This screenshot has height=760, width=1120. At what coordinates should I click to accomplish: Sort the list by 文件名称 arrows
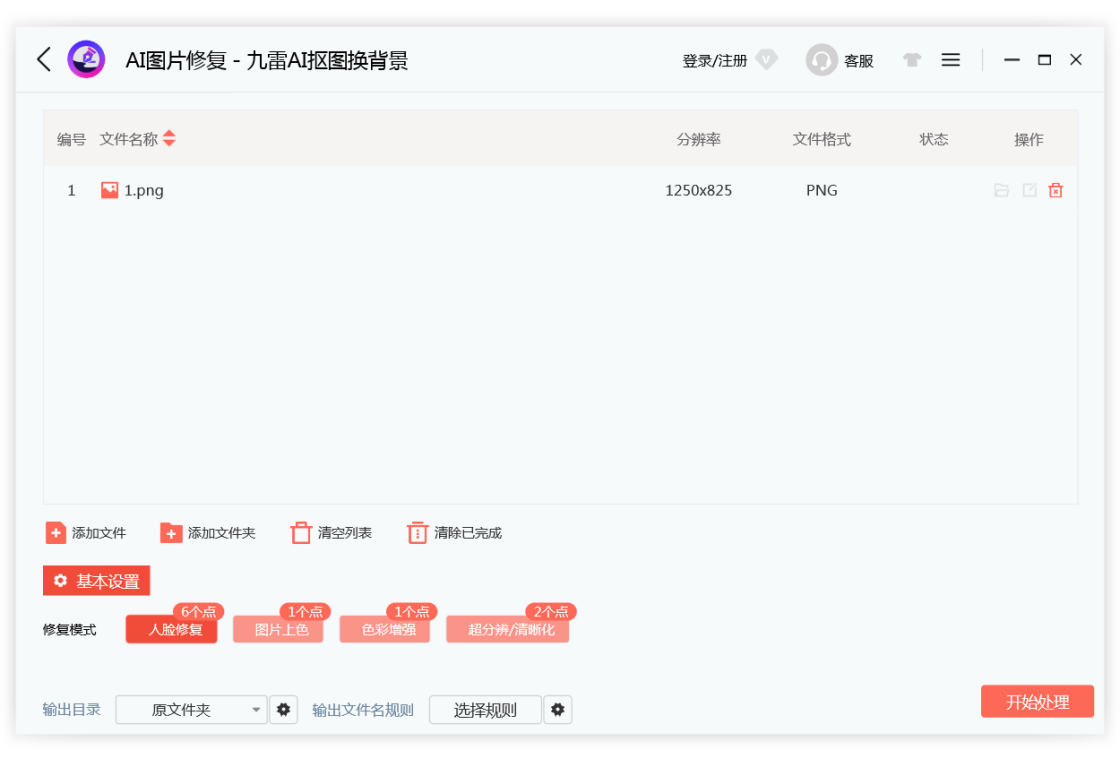click(x=169, y=139)
